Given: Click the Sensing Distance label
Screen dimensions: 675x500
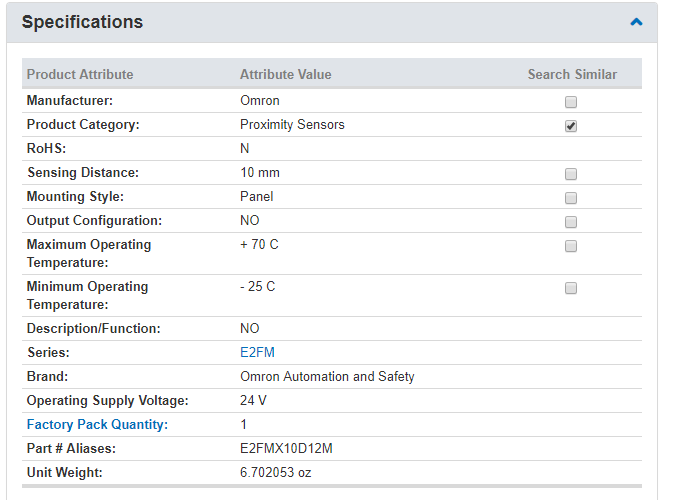Looking at the screenshot, I should click(83, 173).
